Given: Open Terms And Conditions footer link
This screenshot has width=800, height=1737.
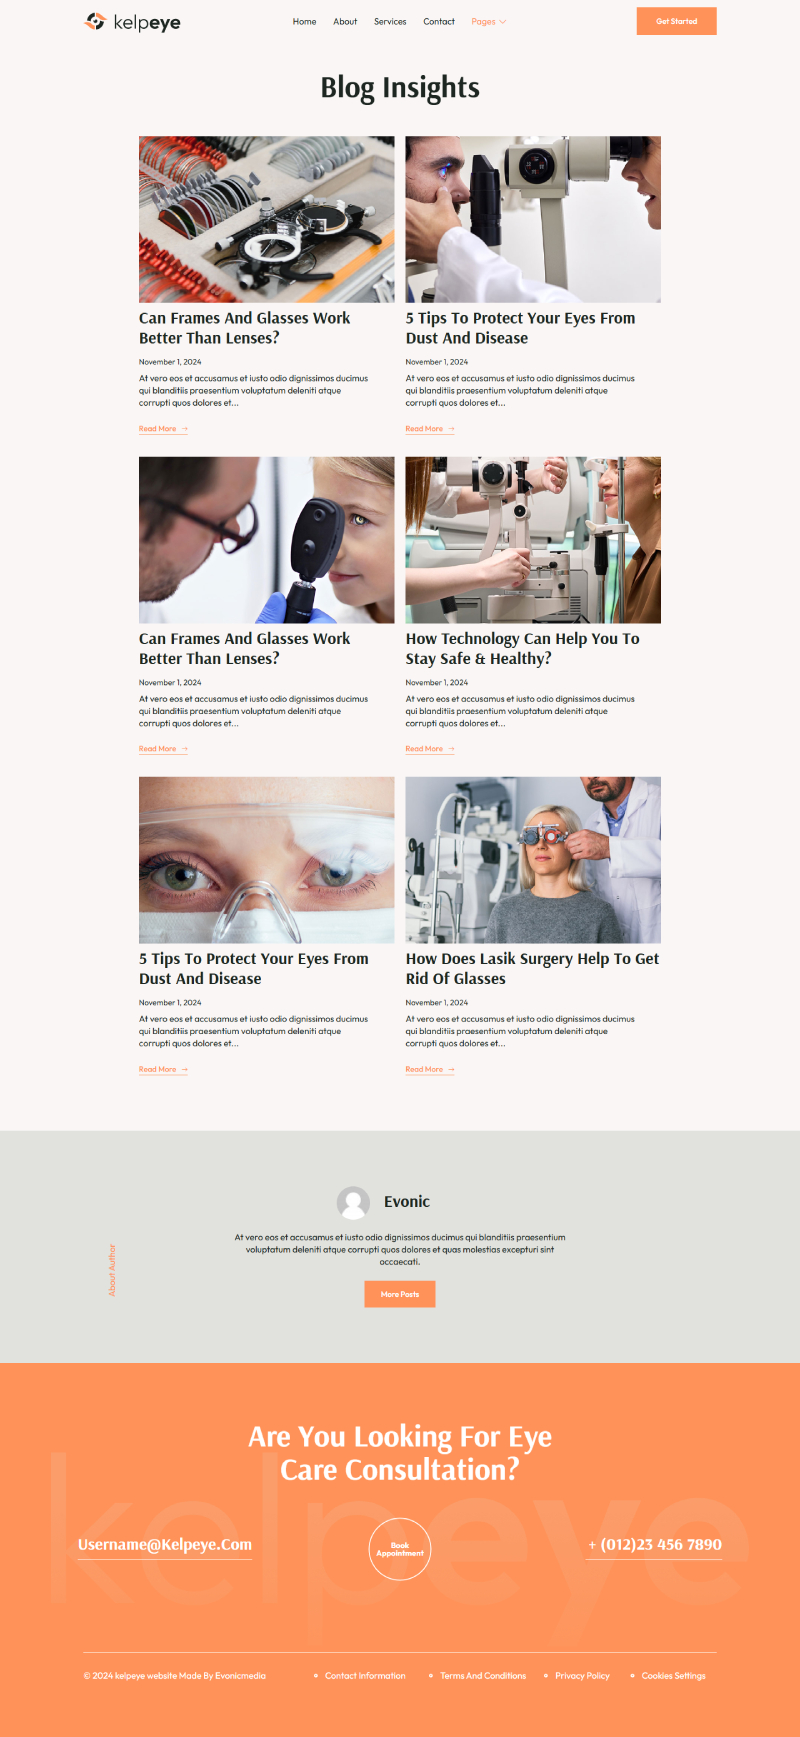Looking at the screenshot, I should click(x=483, y=1676).
